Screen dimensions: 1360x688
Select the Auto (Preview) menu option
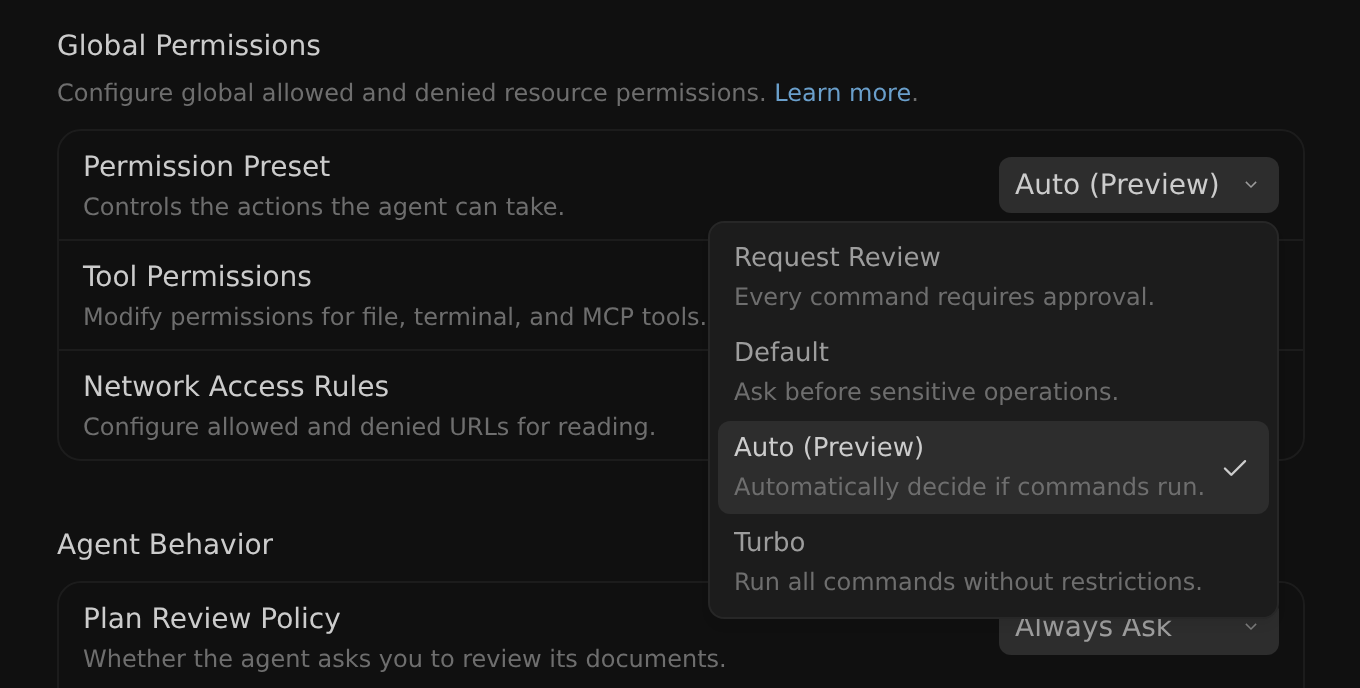pyautogui.click(x=993, y=467)
